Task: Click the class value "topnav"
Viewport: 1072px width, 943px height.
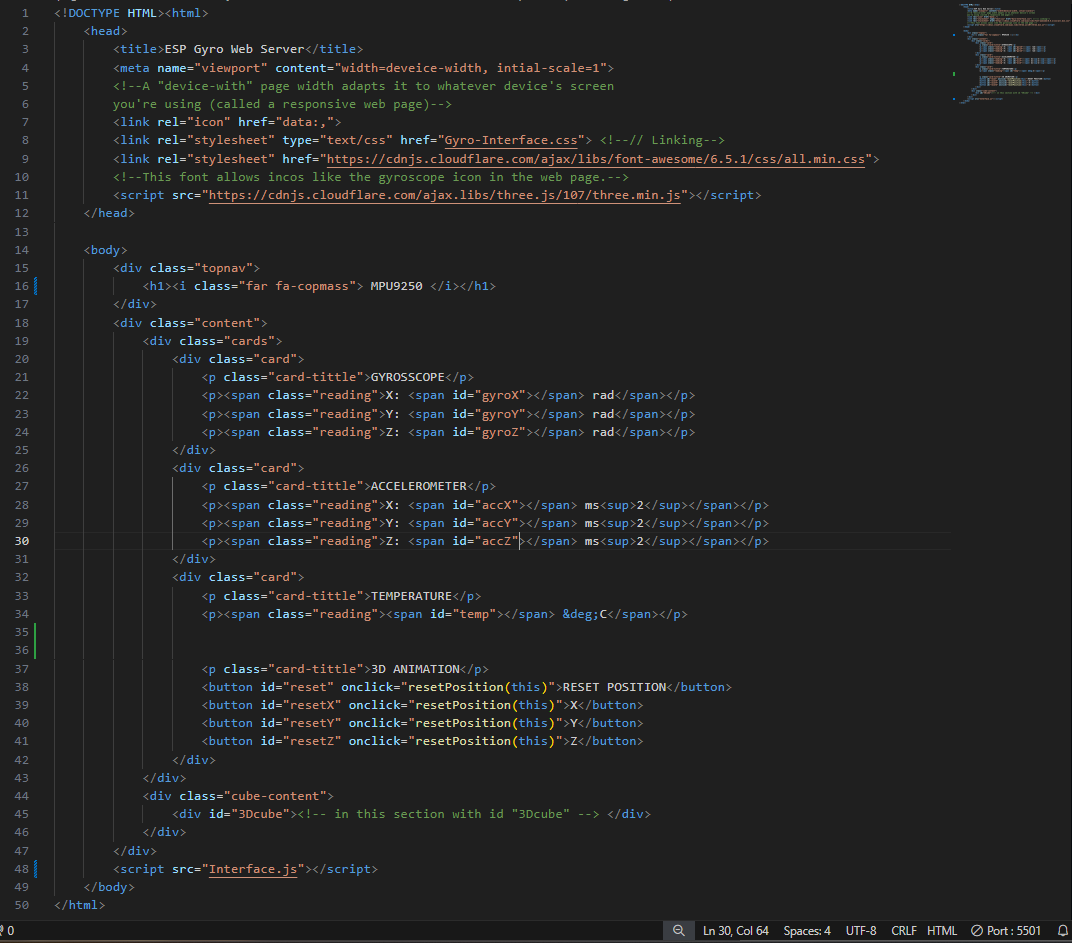Action: 226,268
